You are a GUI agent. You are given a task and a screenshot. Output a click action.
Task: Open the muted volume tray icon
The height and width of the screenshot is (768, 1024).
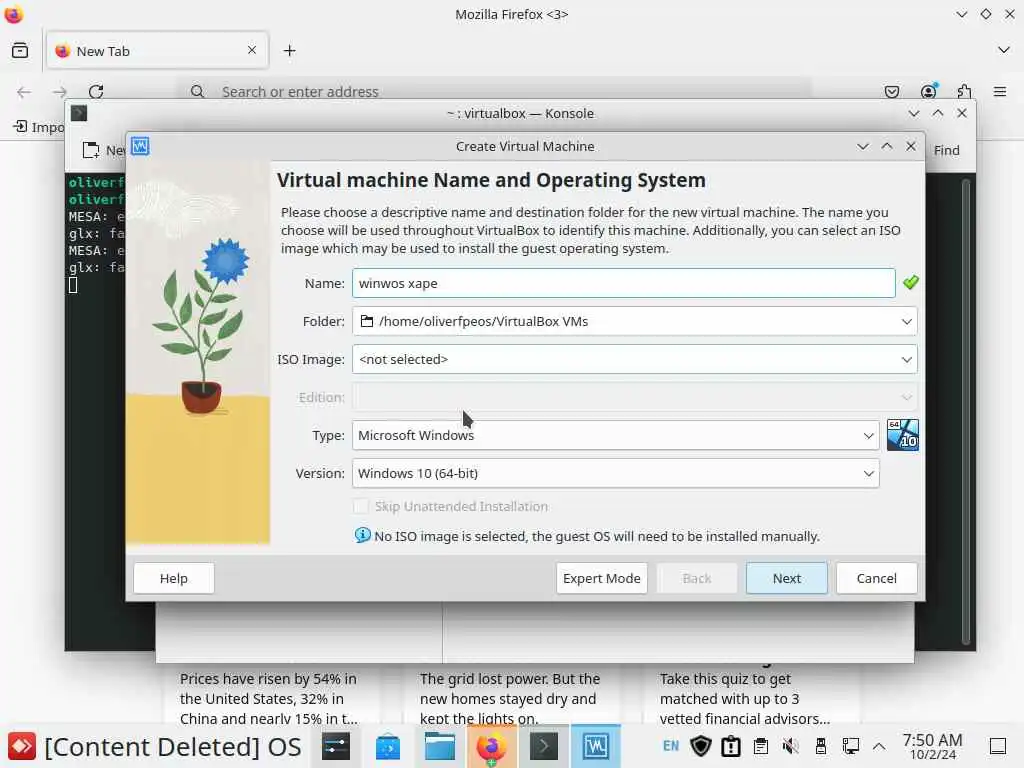[x=791, y=746]
